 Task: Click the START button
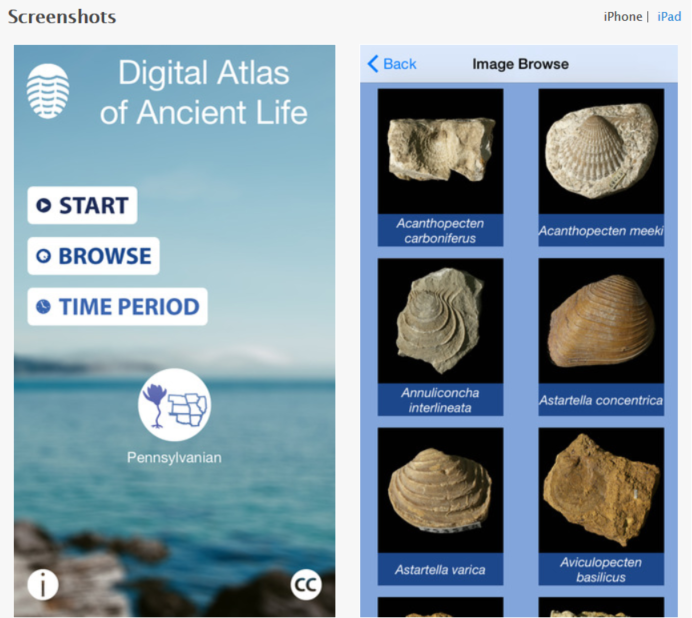[x=82, y=205]
